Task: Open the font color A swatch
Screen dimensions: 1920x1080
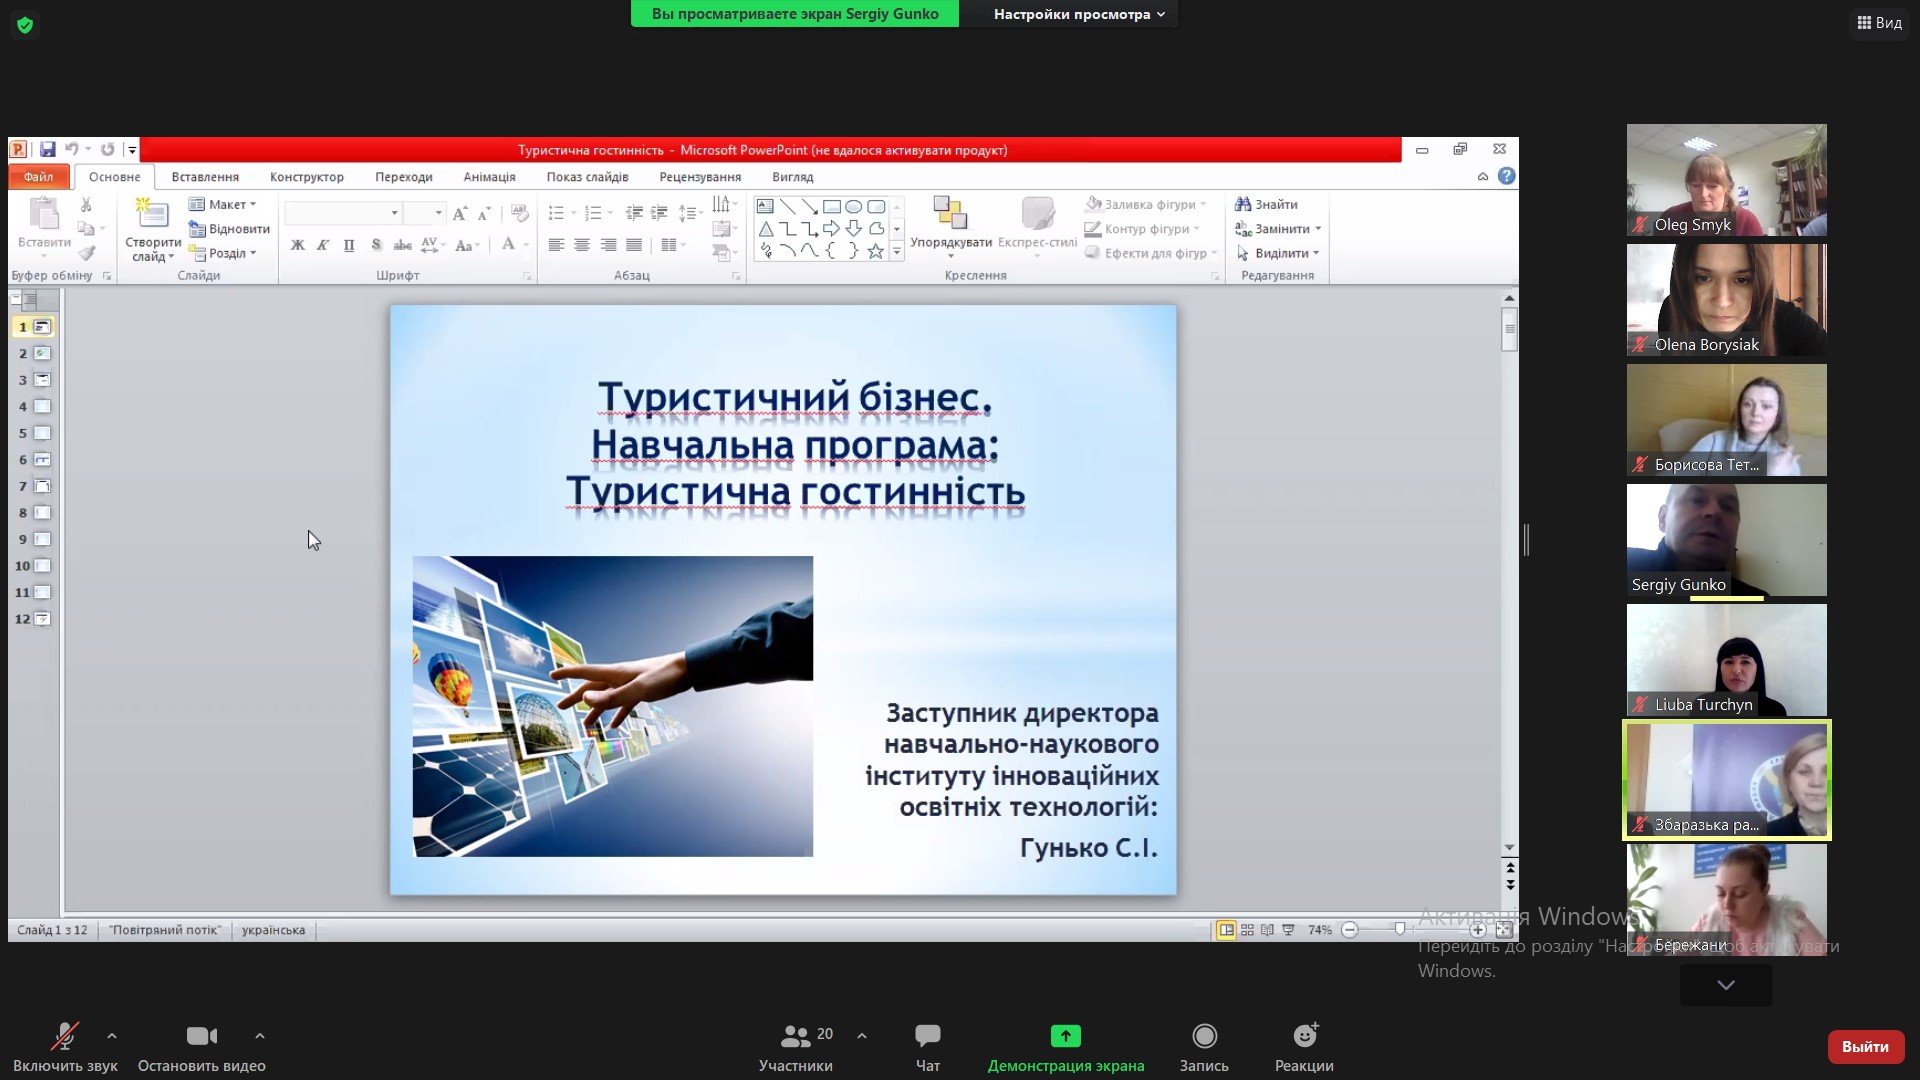Action: (x=508, y=245)
